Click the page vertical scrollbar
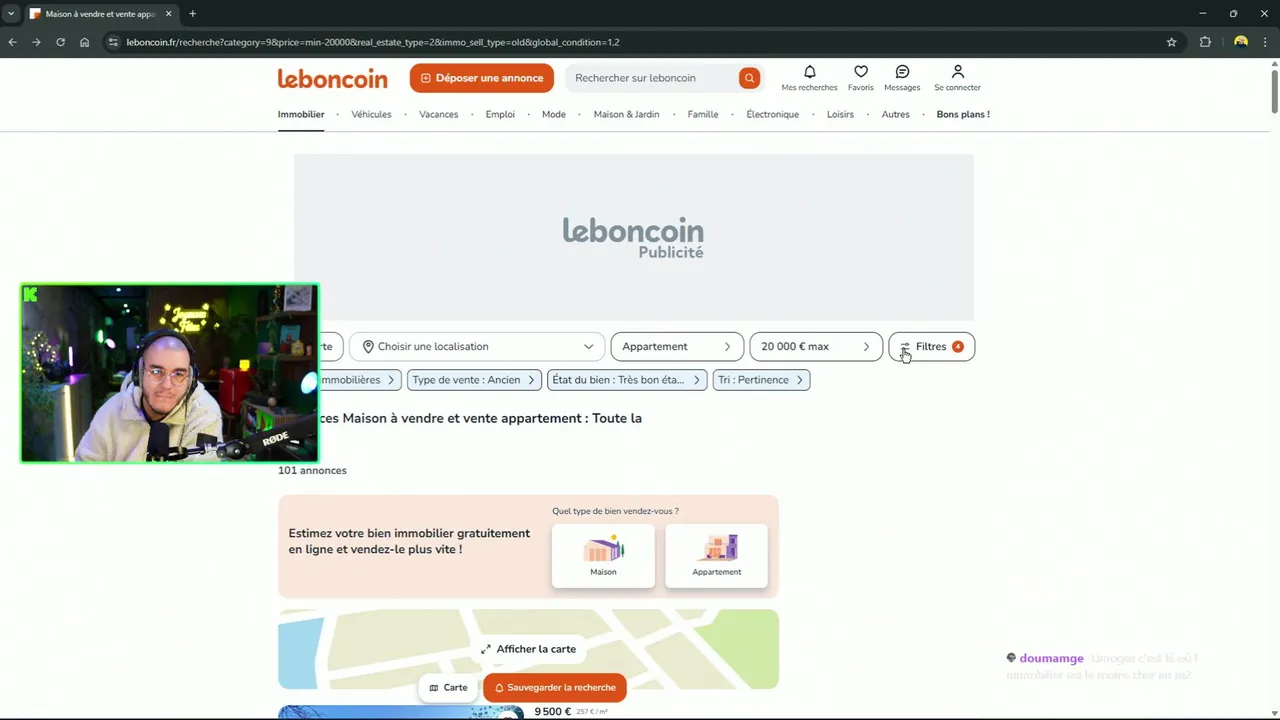Viewport: 1280px width, 720px height. [1274, 90]
